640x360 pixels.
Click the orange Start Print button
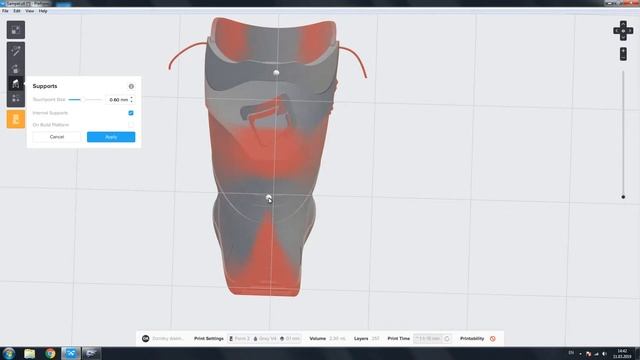coord(16,119)
